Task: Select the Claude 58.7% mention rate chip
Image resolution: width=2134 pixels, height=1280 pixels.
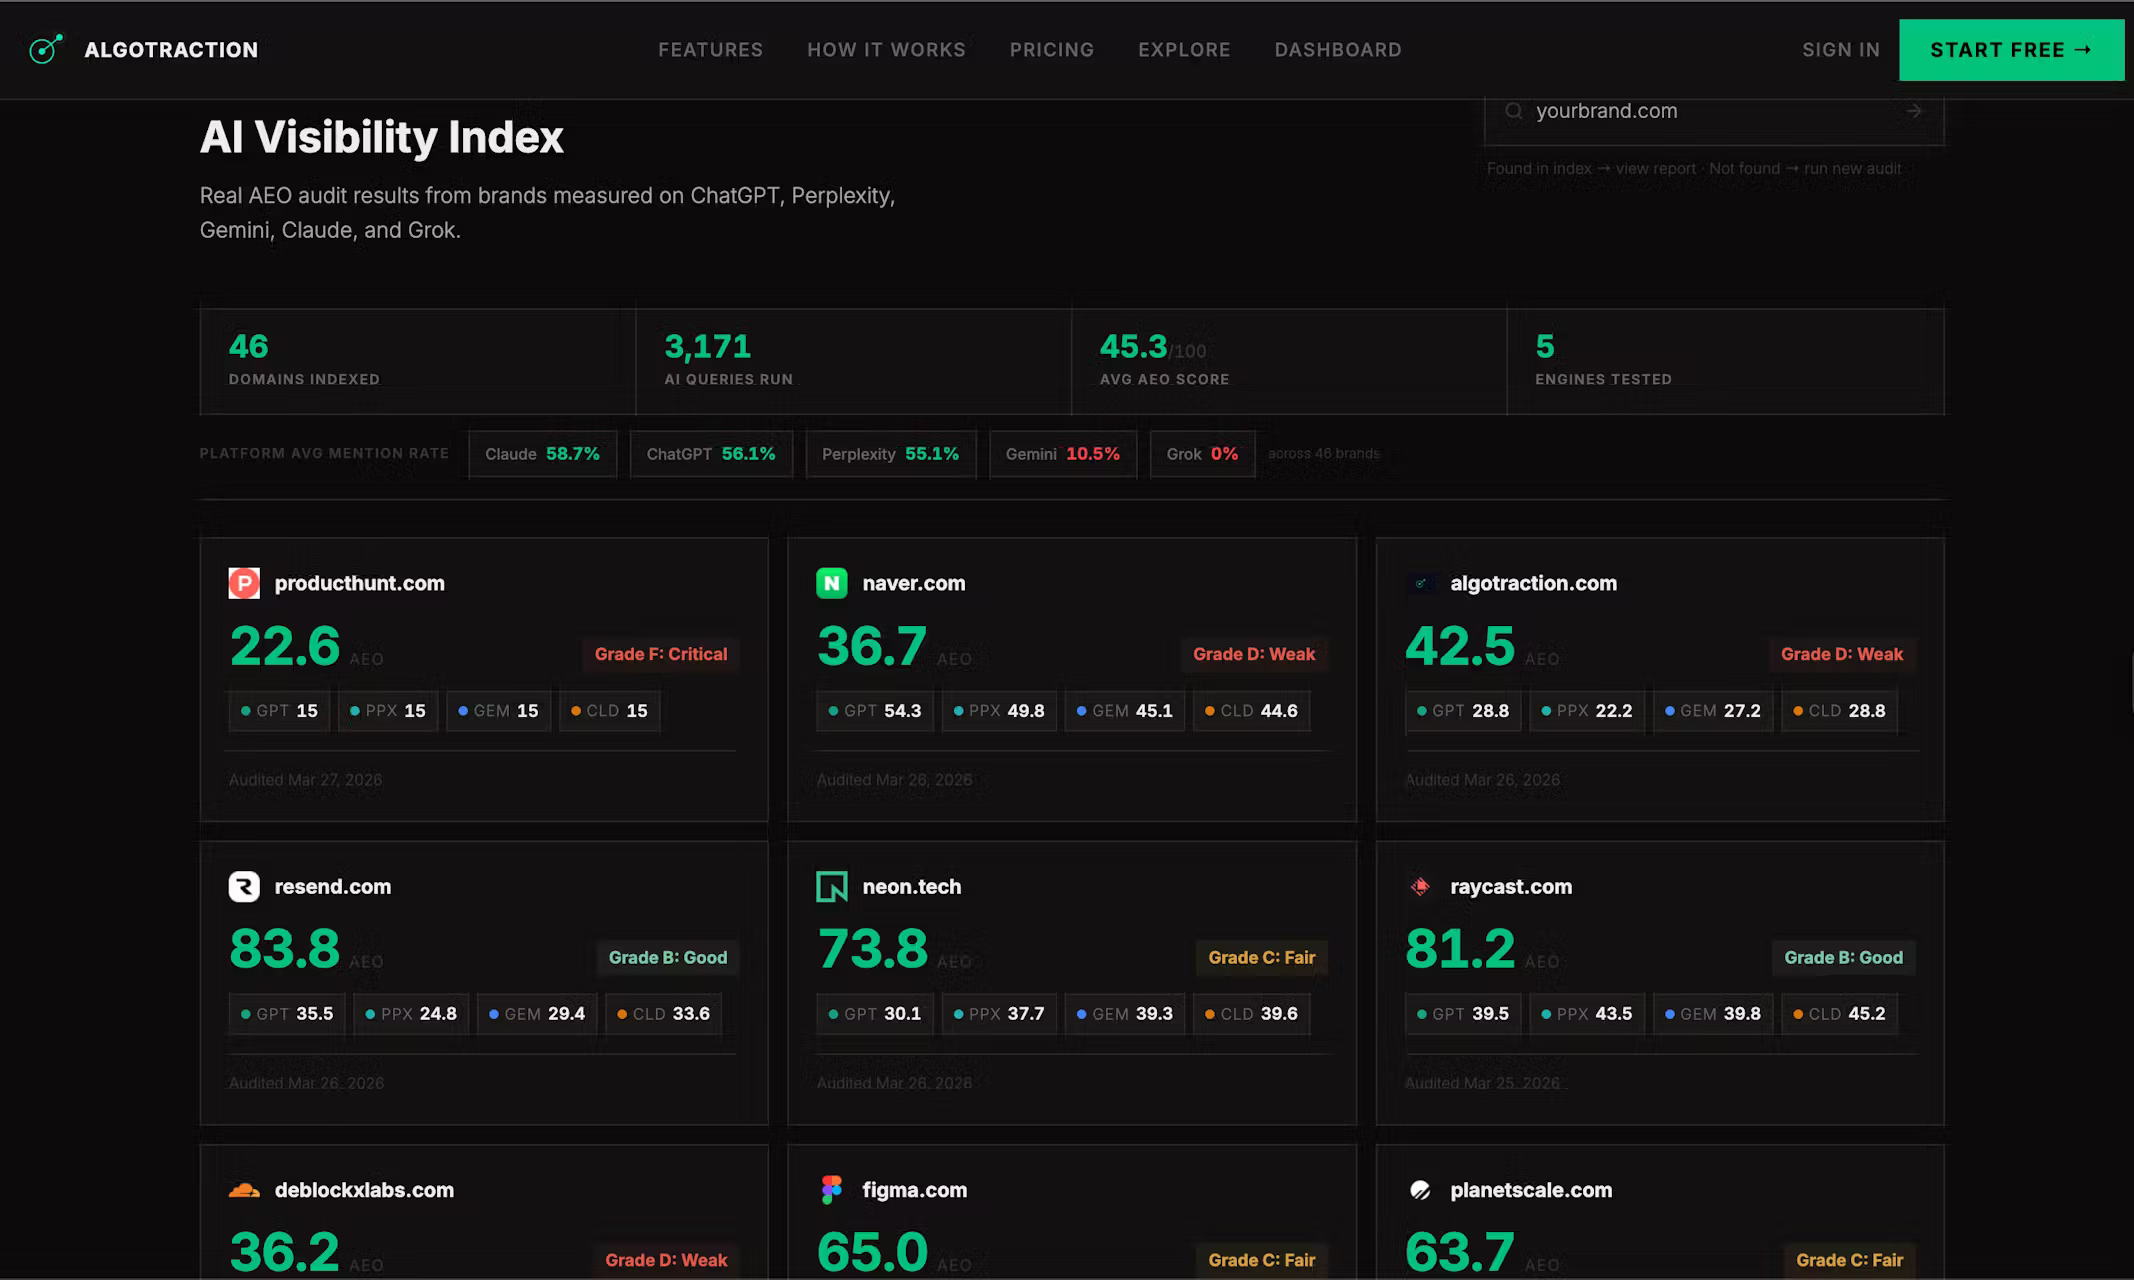Action: 543,454
